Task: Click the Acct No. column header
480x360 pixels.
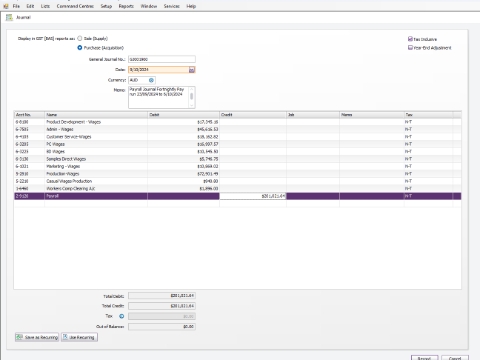Action: click(x=29, y=115)
